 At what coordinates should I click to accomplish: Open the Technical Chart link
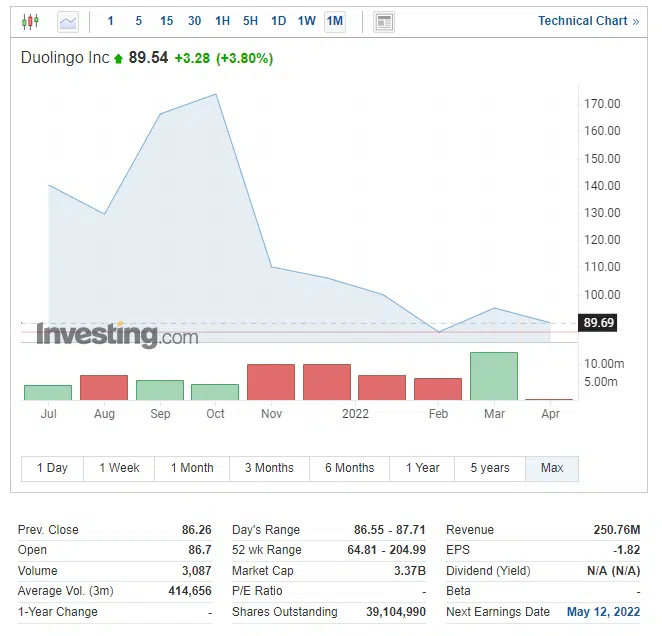[x=589, y=21]
